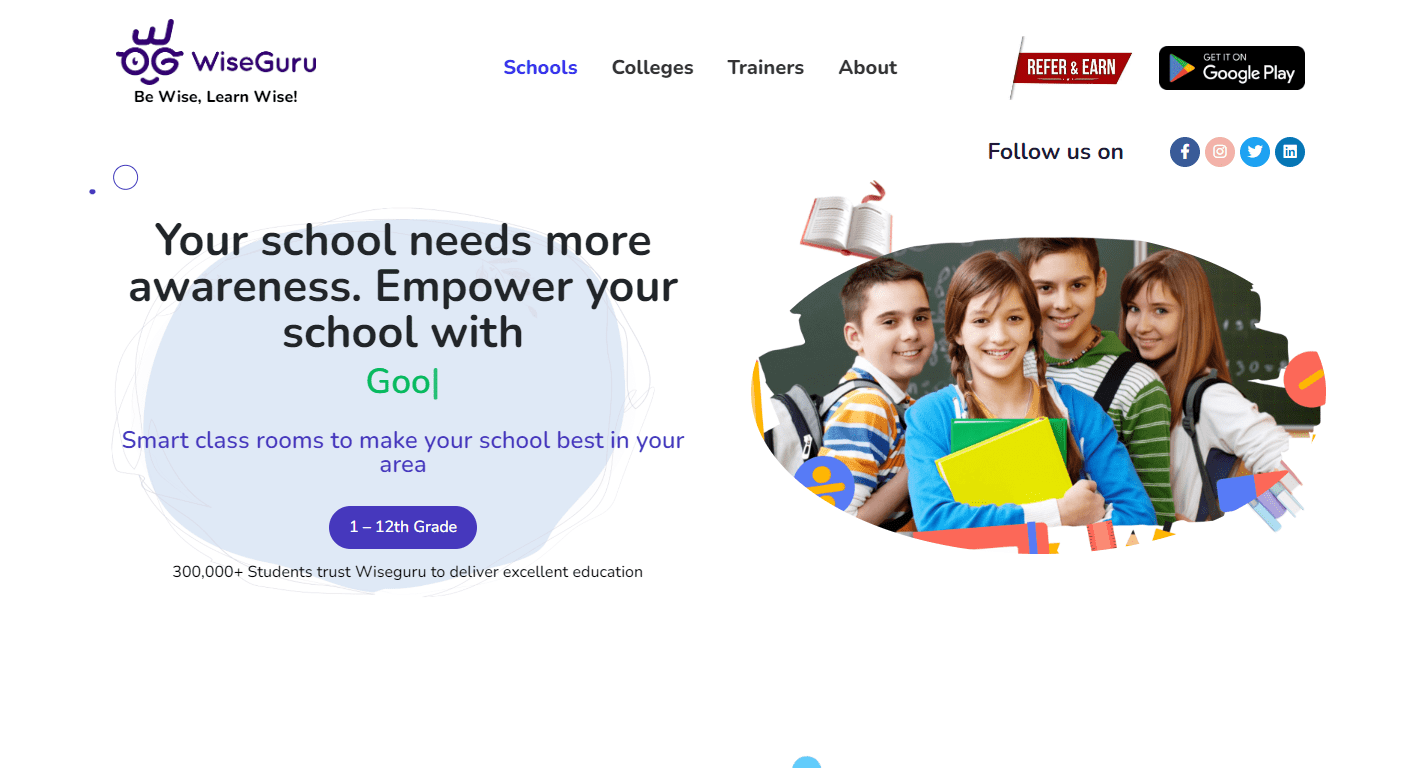Image resolution: width=1421 pixels, height=768 pixels.
Task: Click the blue circle at page bottom
Action: (807, 763)
